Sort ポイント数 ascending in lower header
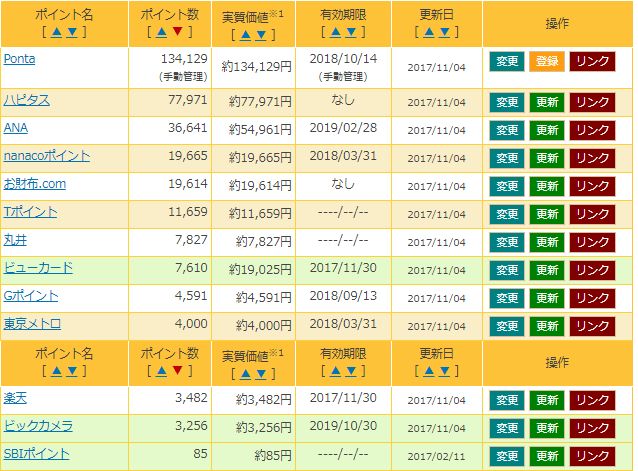 coord(162,371)
